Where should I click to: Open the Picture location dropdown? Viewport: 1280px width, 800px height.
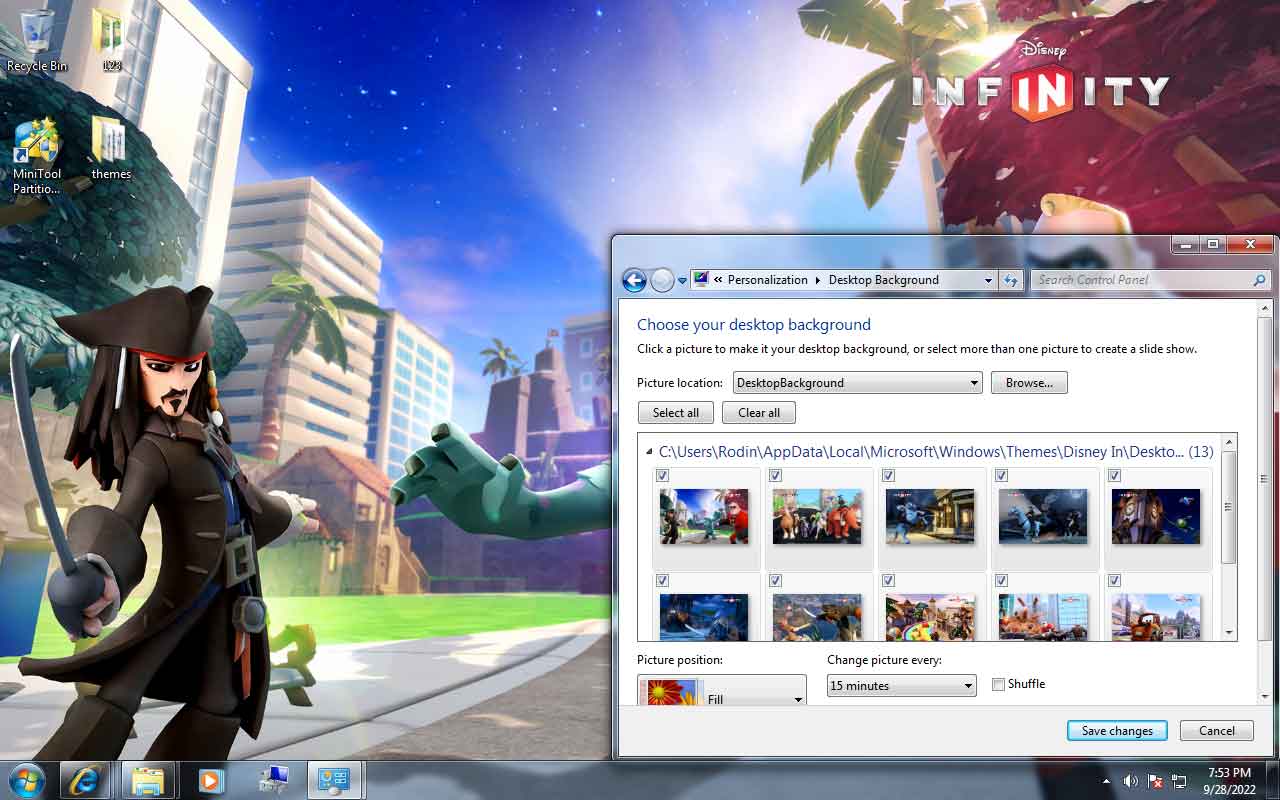click(x=857, y=383)
